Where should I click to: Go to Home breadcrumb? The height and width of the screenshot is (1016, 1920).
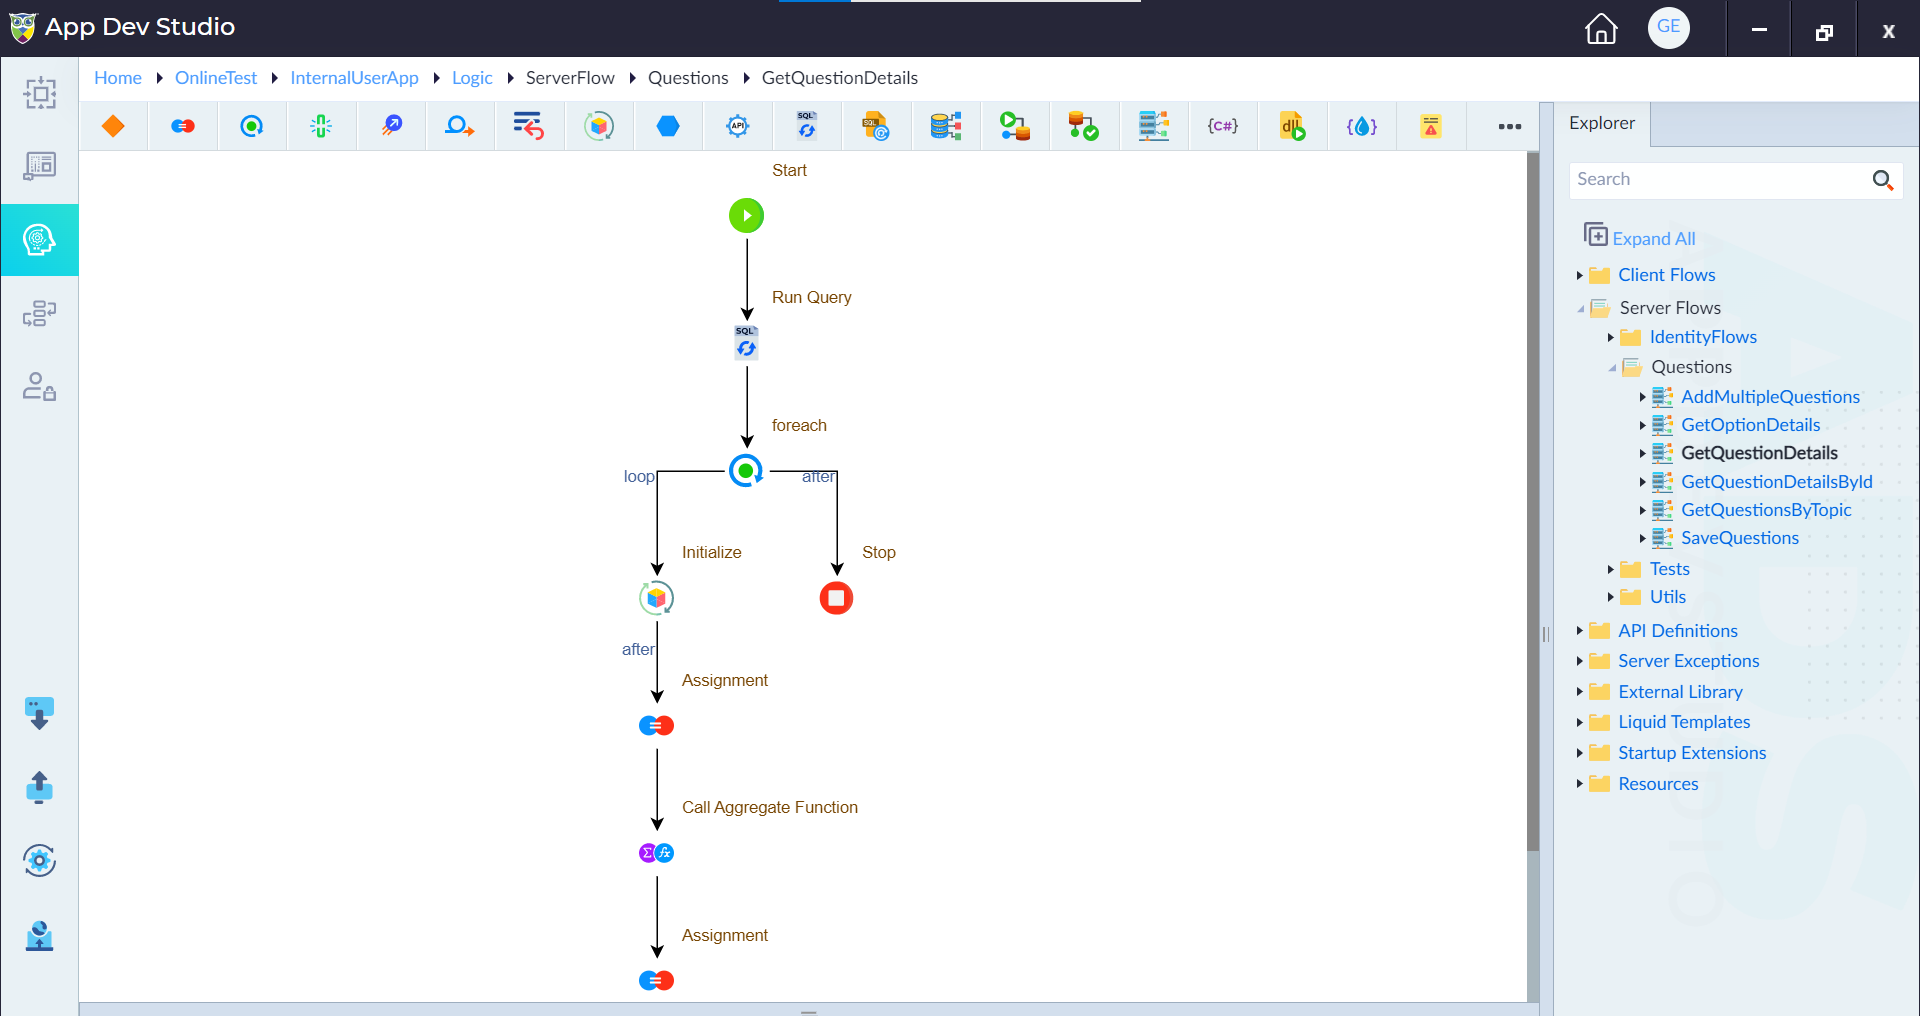pos(118,78)
